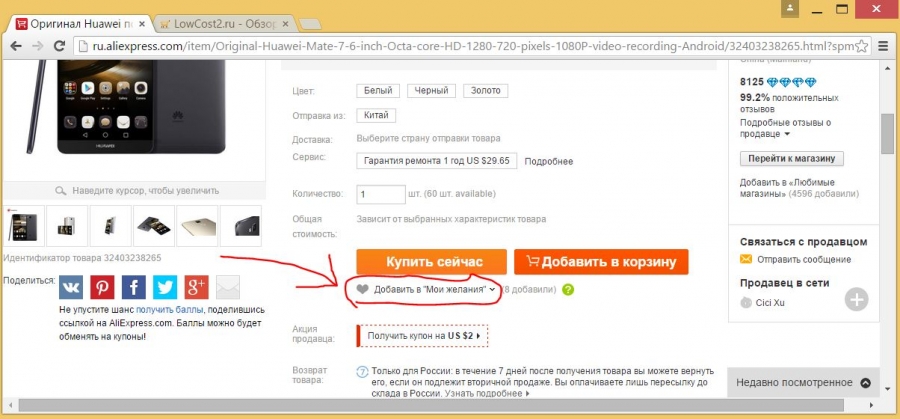Screen dimensions: 900x419
Task: Click Купить сейчас button
Action: point(432,262)
